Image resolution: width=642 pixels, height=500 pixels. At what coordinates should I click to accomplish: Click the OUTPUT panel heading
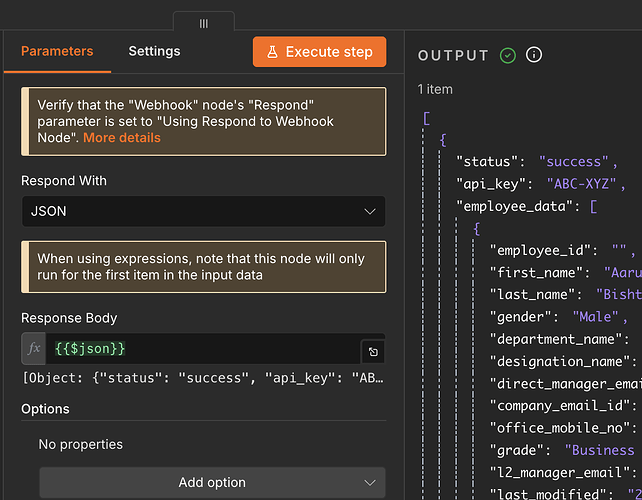click(x=453, y=55)
